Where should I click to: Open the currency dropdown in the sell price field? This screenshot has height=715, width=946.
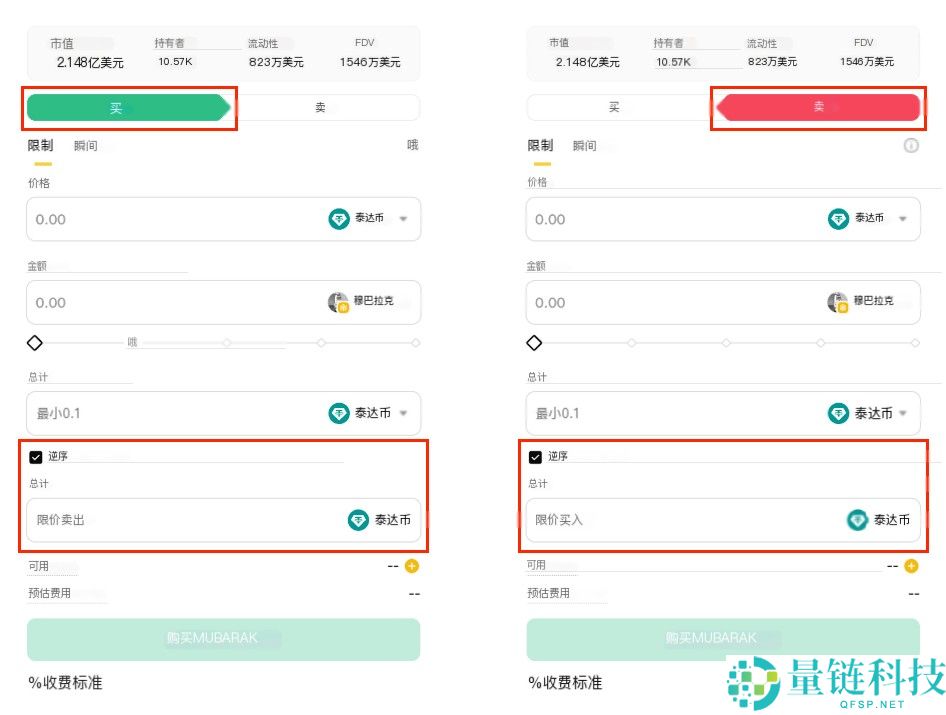[904, 219]
